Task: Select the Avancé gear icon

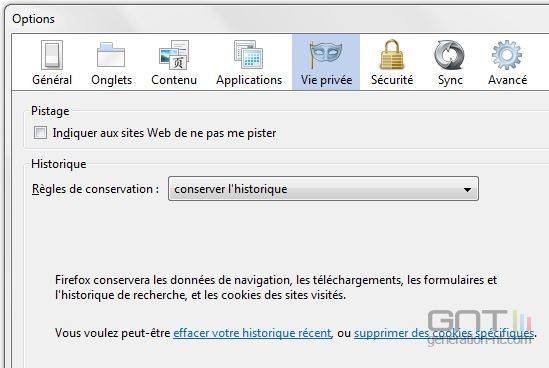Action: click(x=507, y=55)
